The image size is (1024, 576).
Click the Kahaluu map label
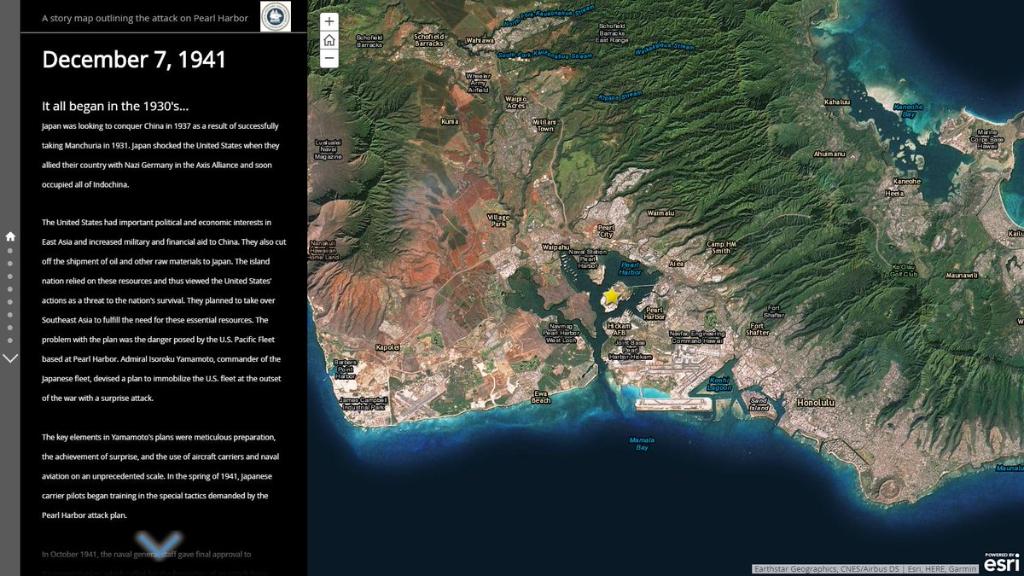click(x=837, y=102)
